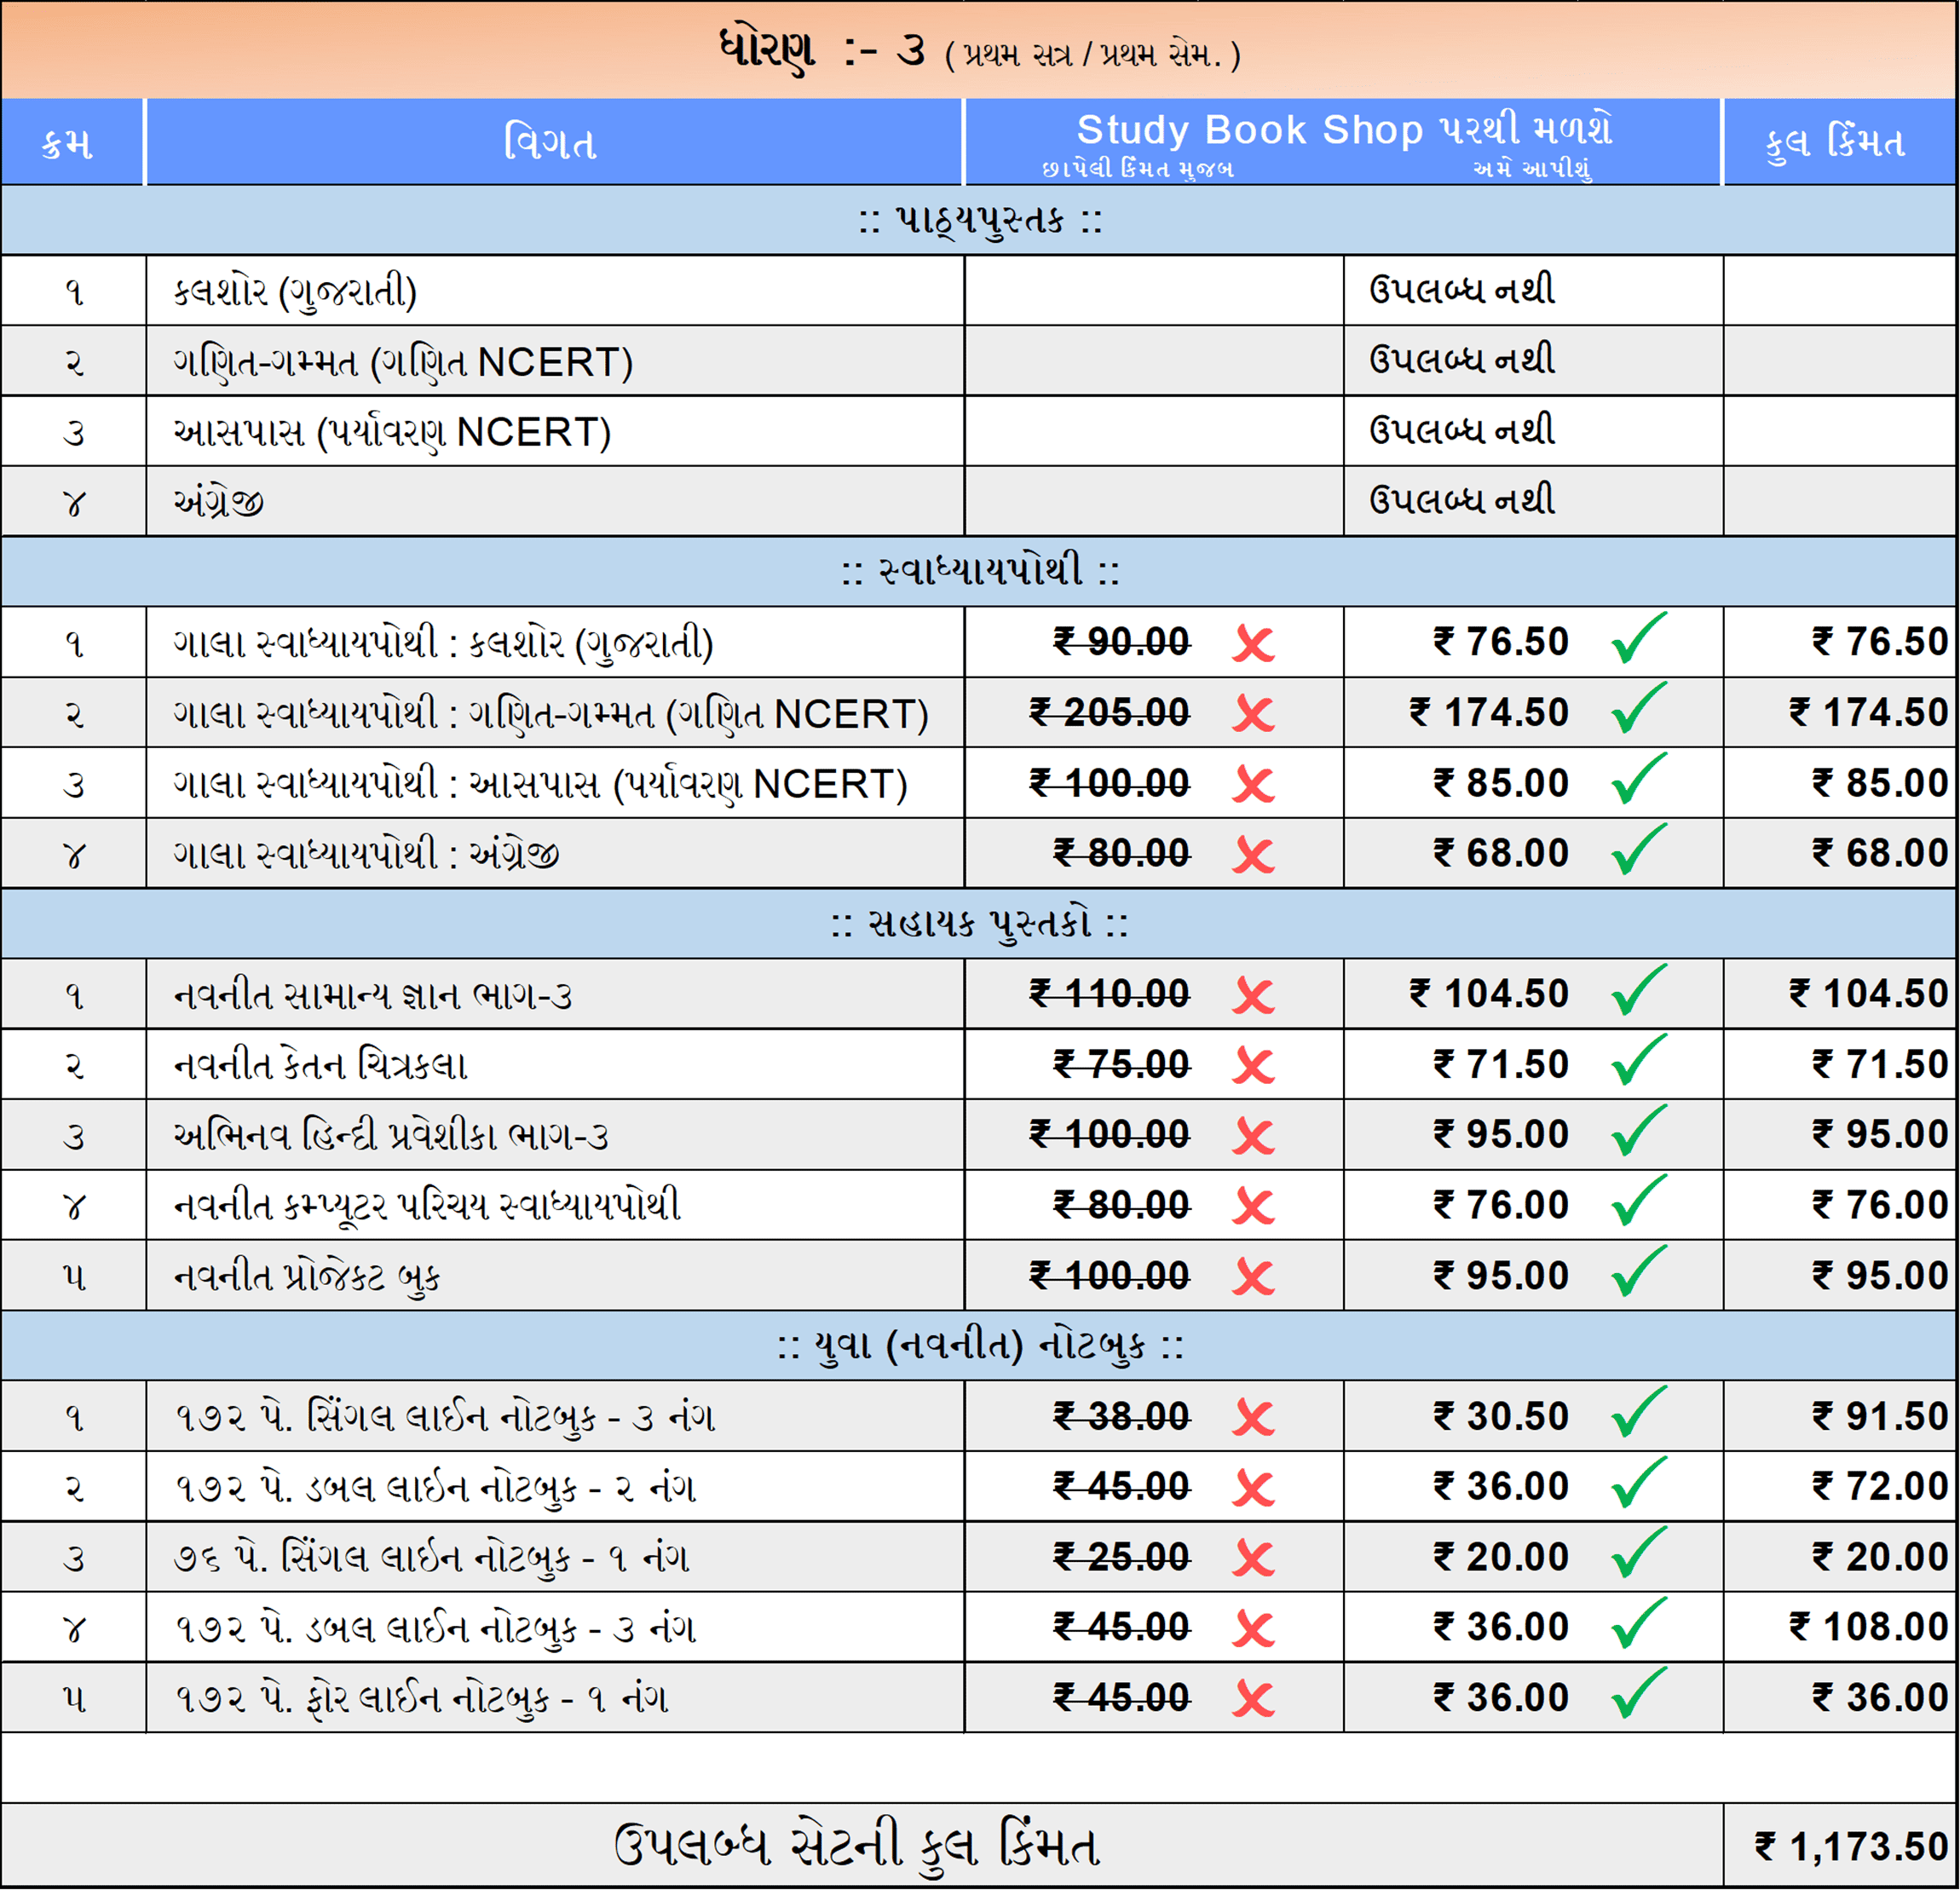
Task: Click red cross beside ₹ 25.00 price
Action: 1253,1559
